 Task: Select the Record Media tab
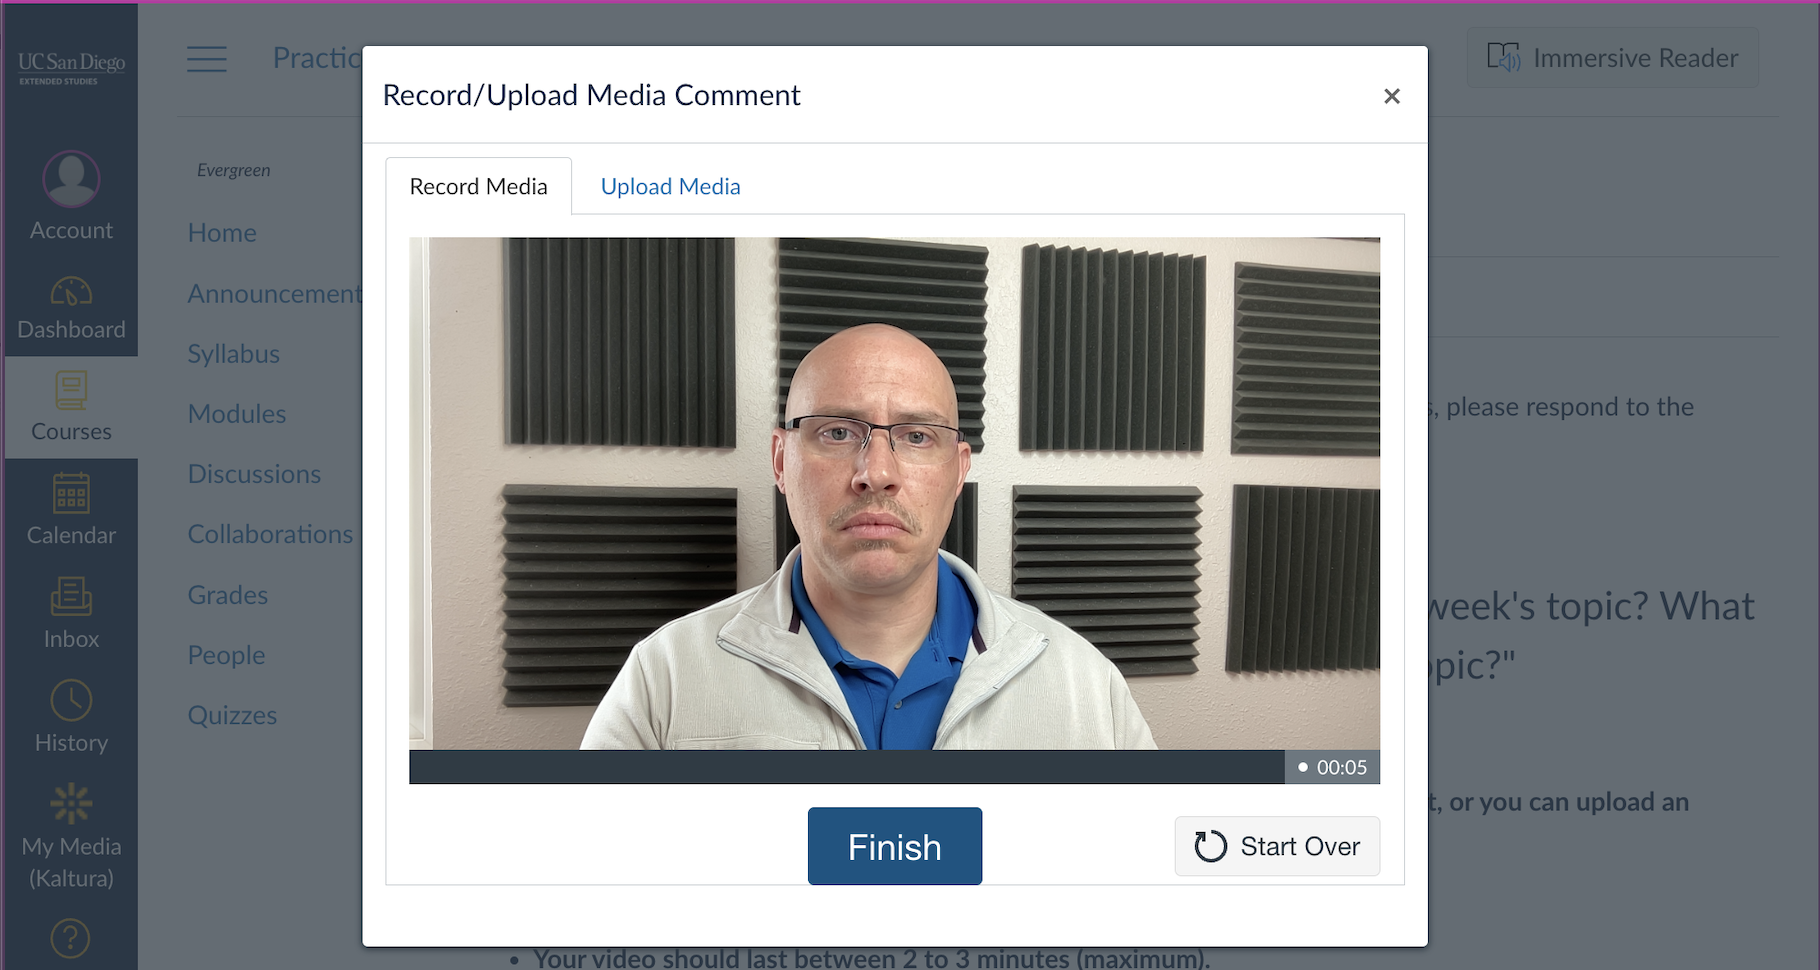point(479,186)
